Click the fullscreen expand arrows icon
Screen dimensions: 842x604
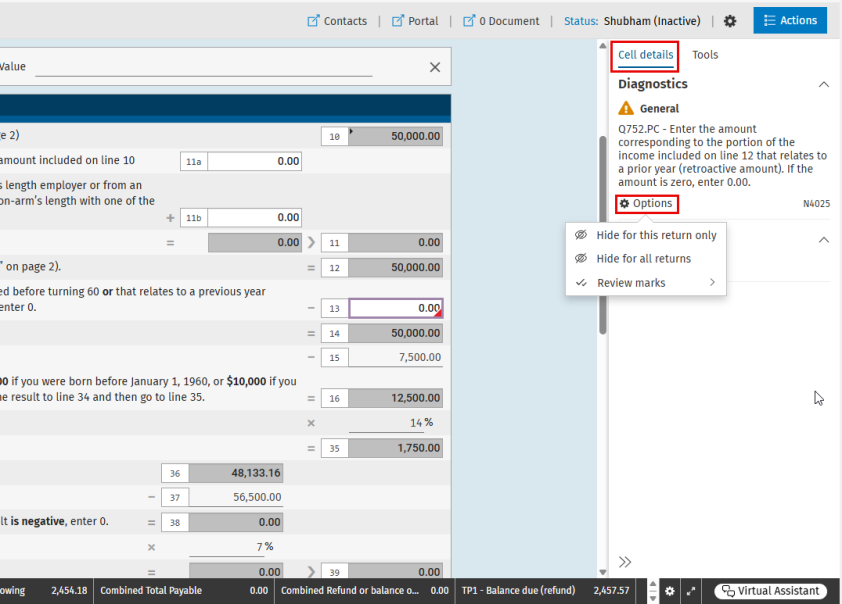[x=691, y=591]
